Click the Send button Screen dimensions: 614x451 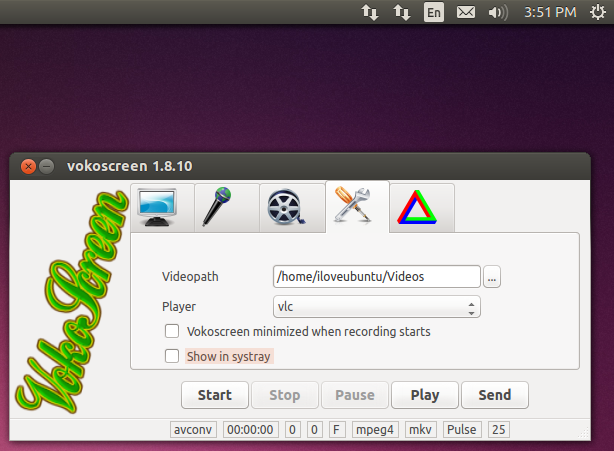[x=495, y=395]
